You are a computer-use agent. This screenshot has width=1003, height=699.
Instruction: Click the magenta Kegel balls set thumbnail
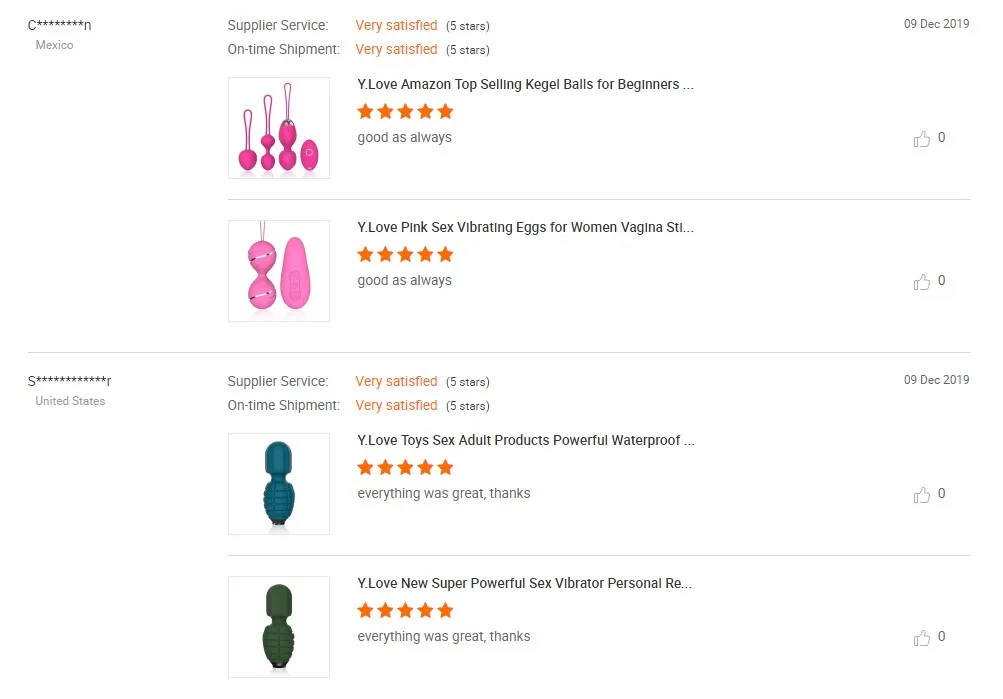click(279, 128)
